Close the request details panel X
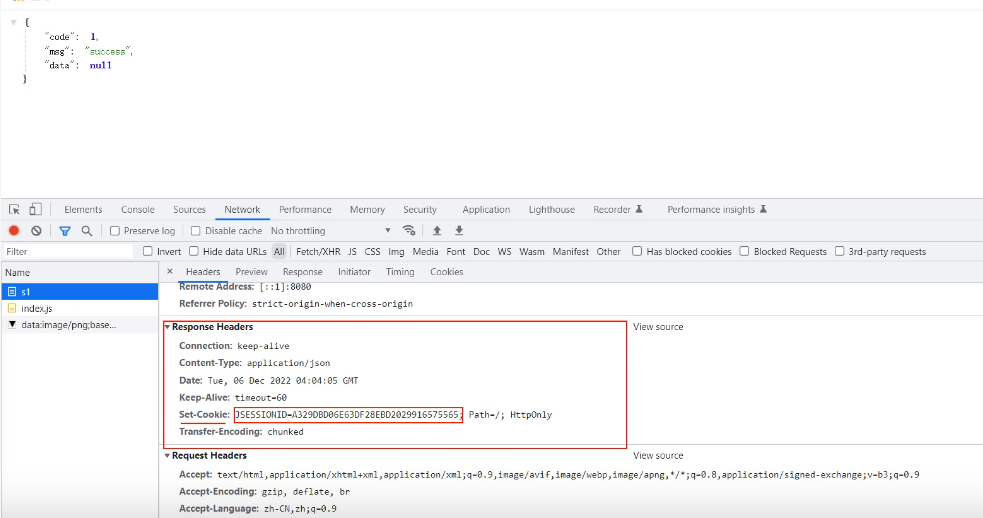The image size is (983, 518). pyautogui.click(x=170, y=272)
